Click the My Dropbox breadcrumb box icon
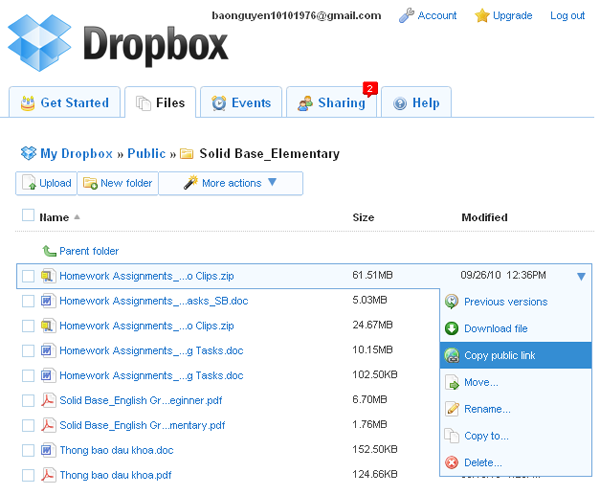Screen dimensions: 600x495 tap(29, 153)
